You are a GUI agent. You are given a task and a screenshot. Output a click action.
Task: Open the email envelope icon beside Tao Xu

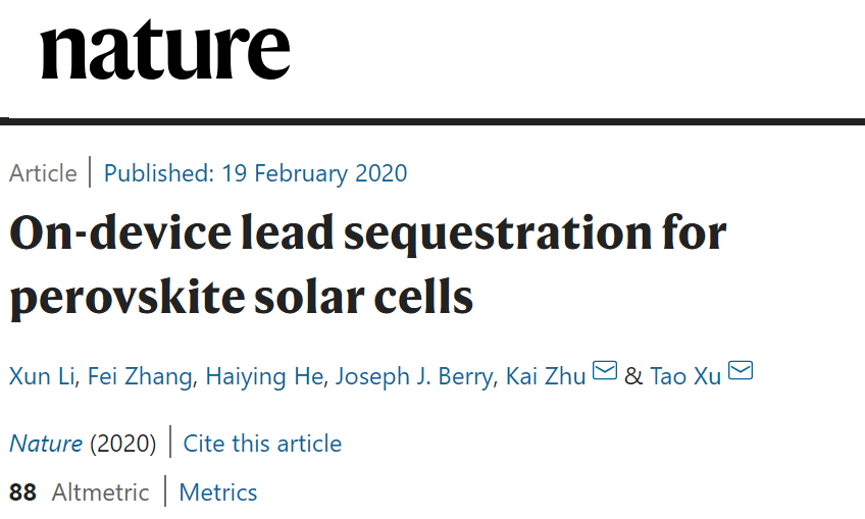click(740, 370)
